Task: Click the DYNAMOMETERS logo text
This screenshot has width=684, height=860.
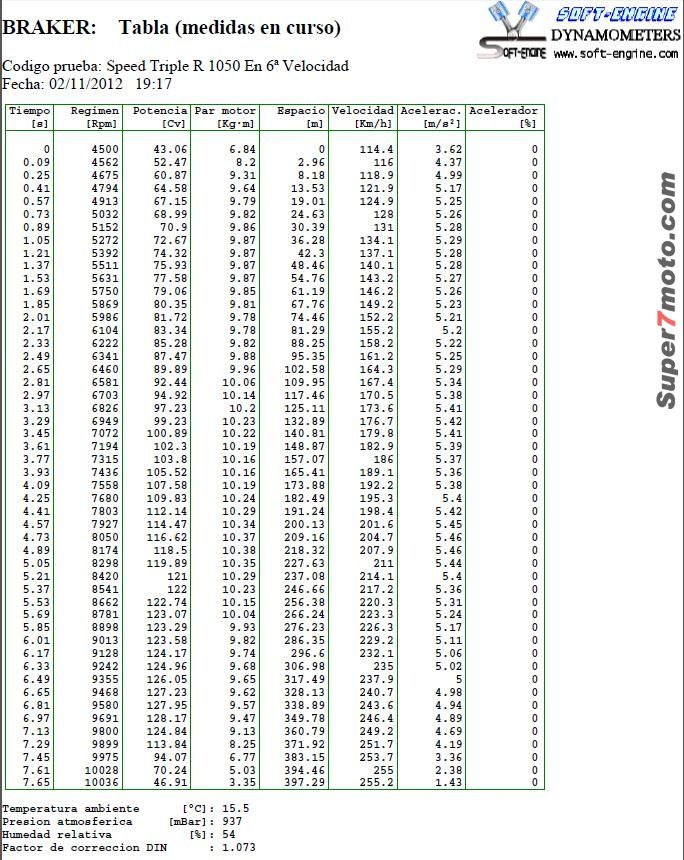Action: 615,35
